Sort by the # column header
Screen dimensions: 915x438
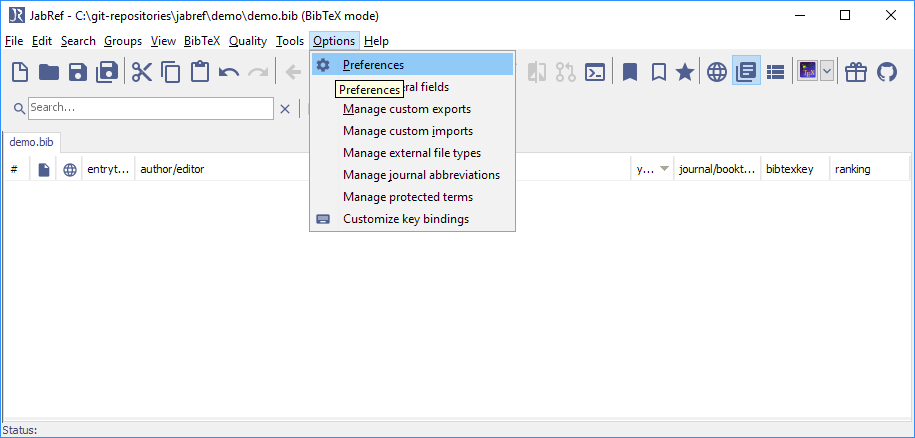(16, 169)
